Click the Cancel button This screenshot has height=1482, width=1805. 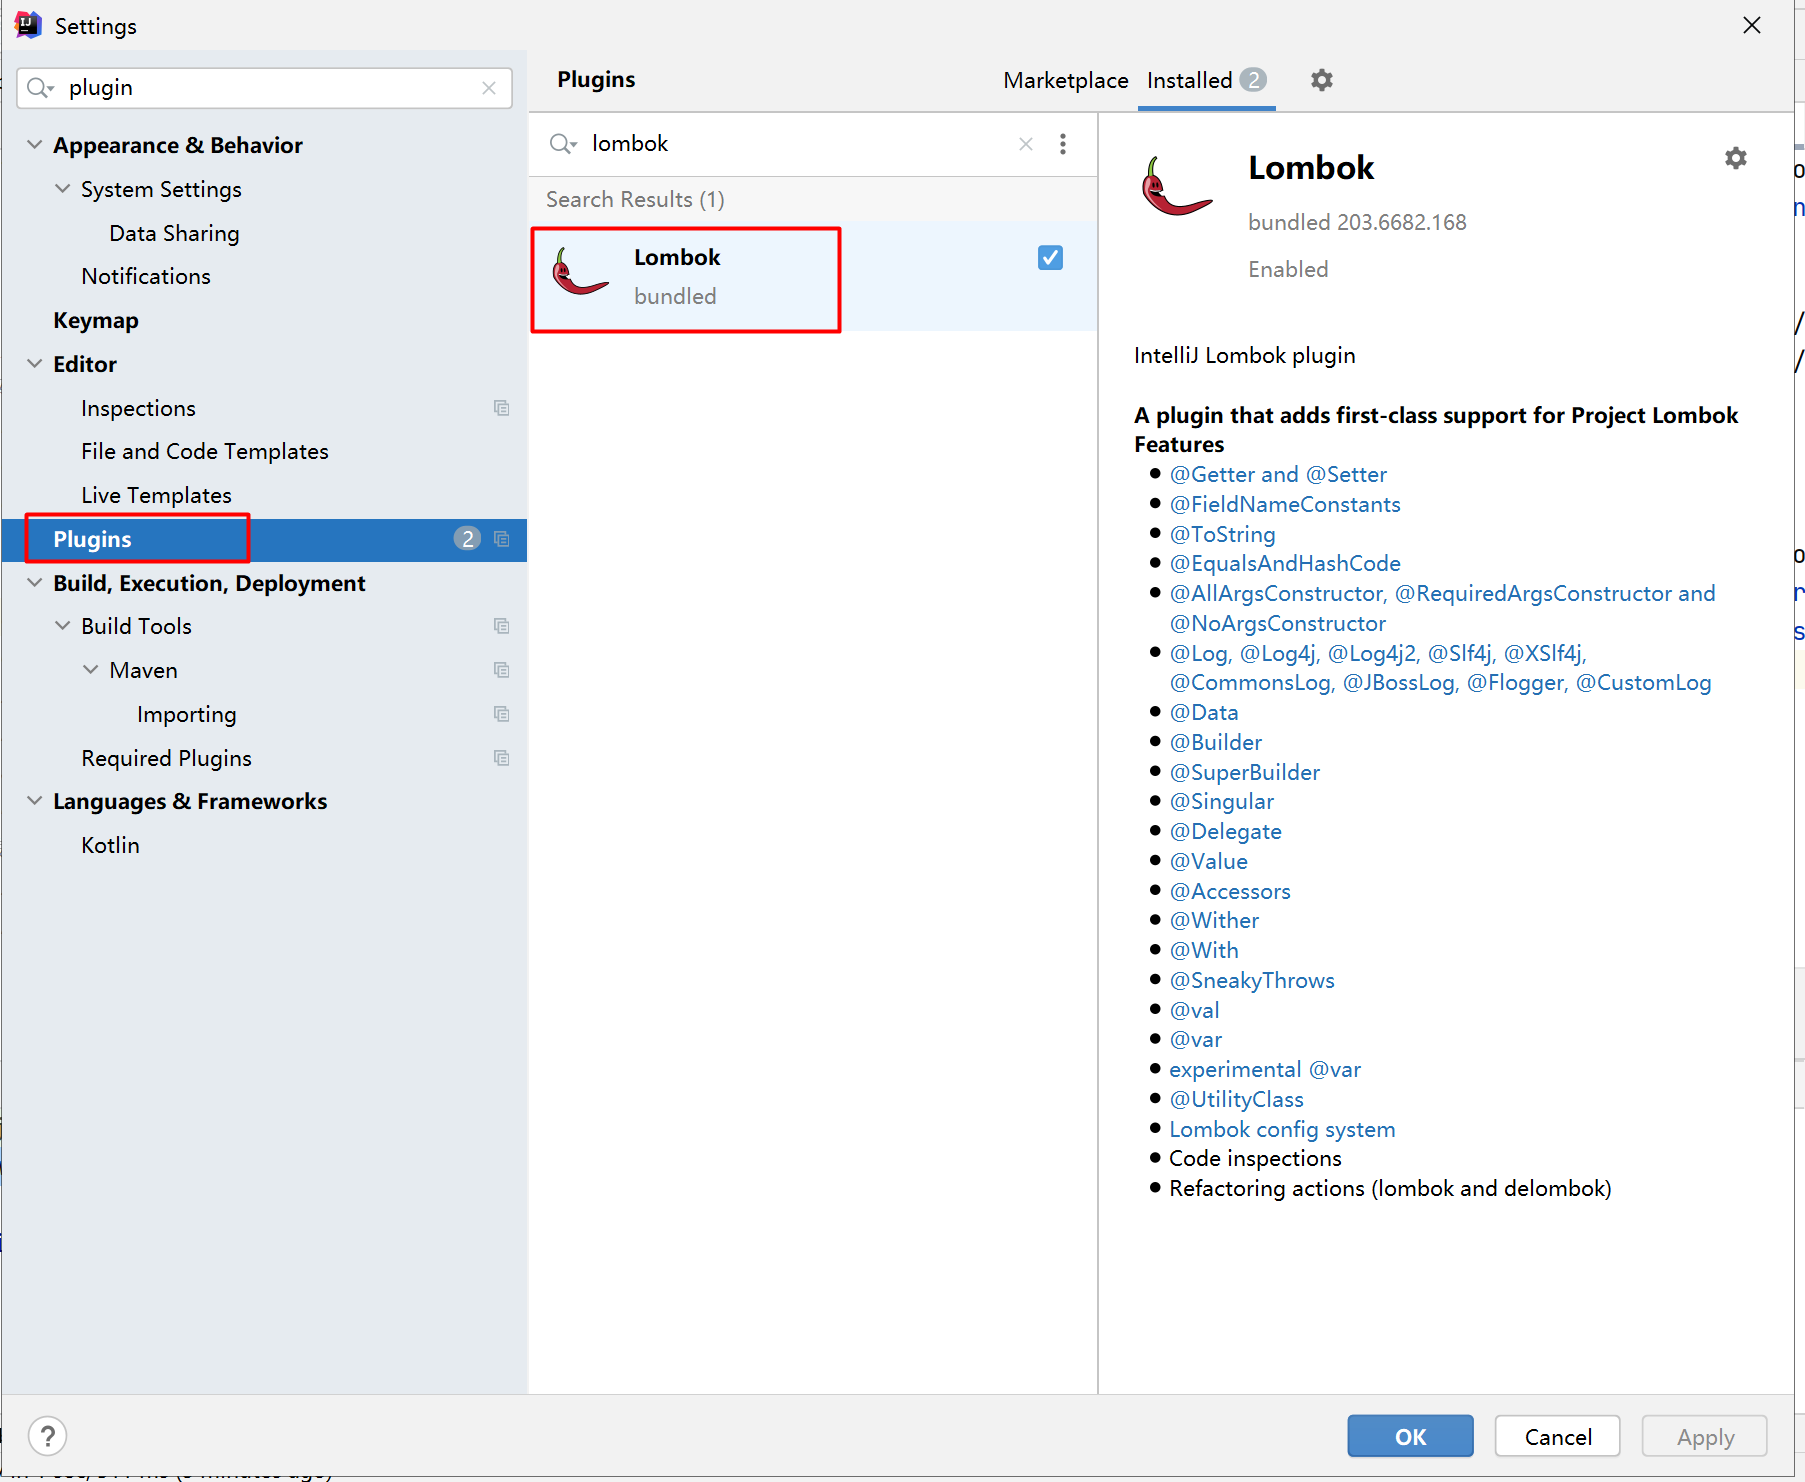pyautogui.click(x=1558, y=1436)
